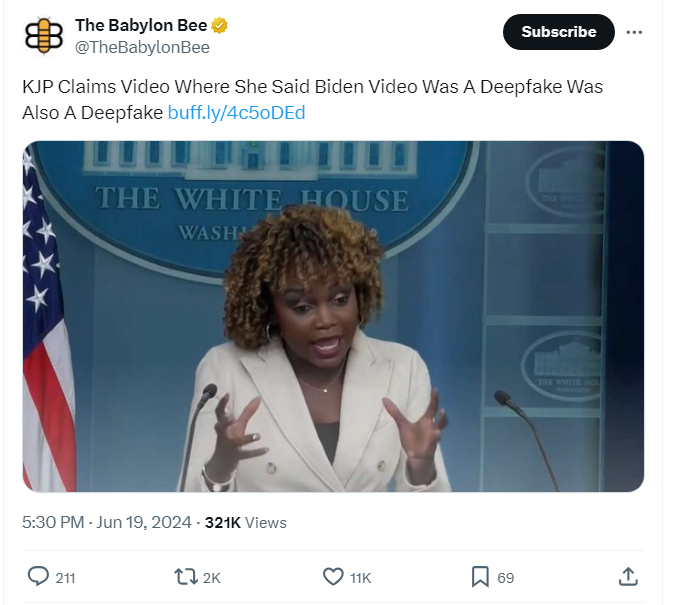The width and height of the screenshot is (675, 605).
Task: Click the Babylon Bee profile avatar
Action: point(43,36)
